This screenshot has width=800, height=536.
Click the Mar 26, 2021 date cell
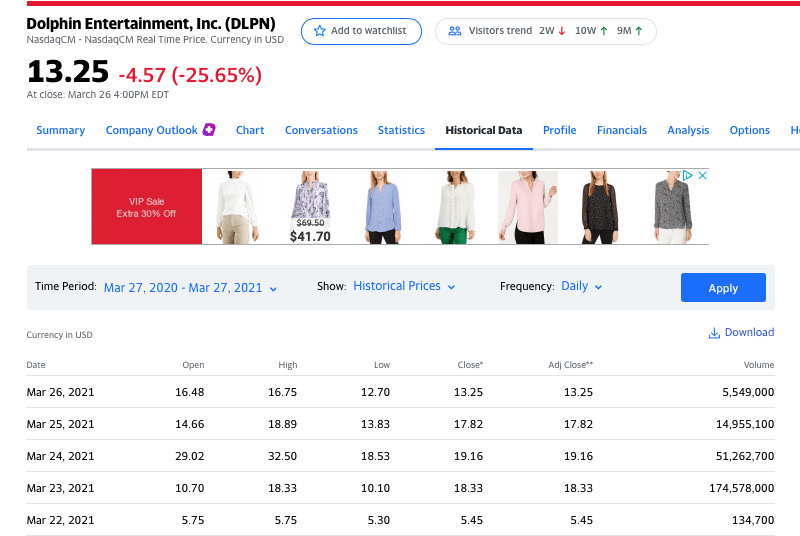click(60, 392)
